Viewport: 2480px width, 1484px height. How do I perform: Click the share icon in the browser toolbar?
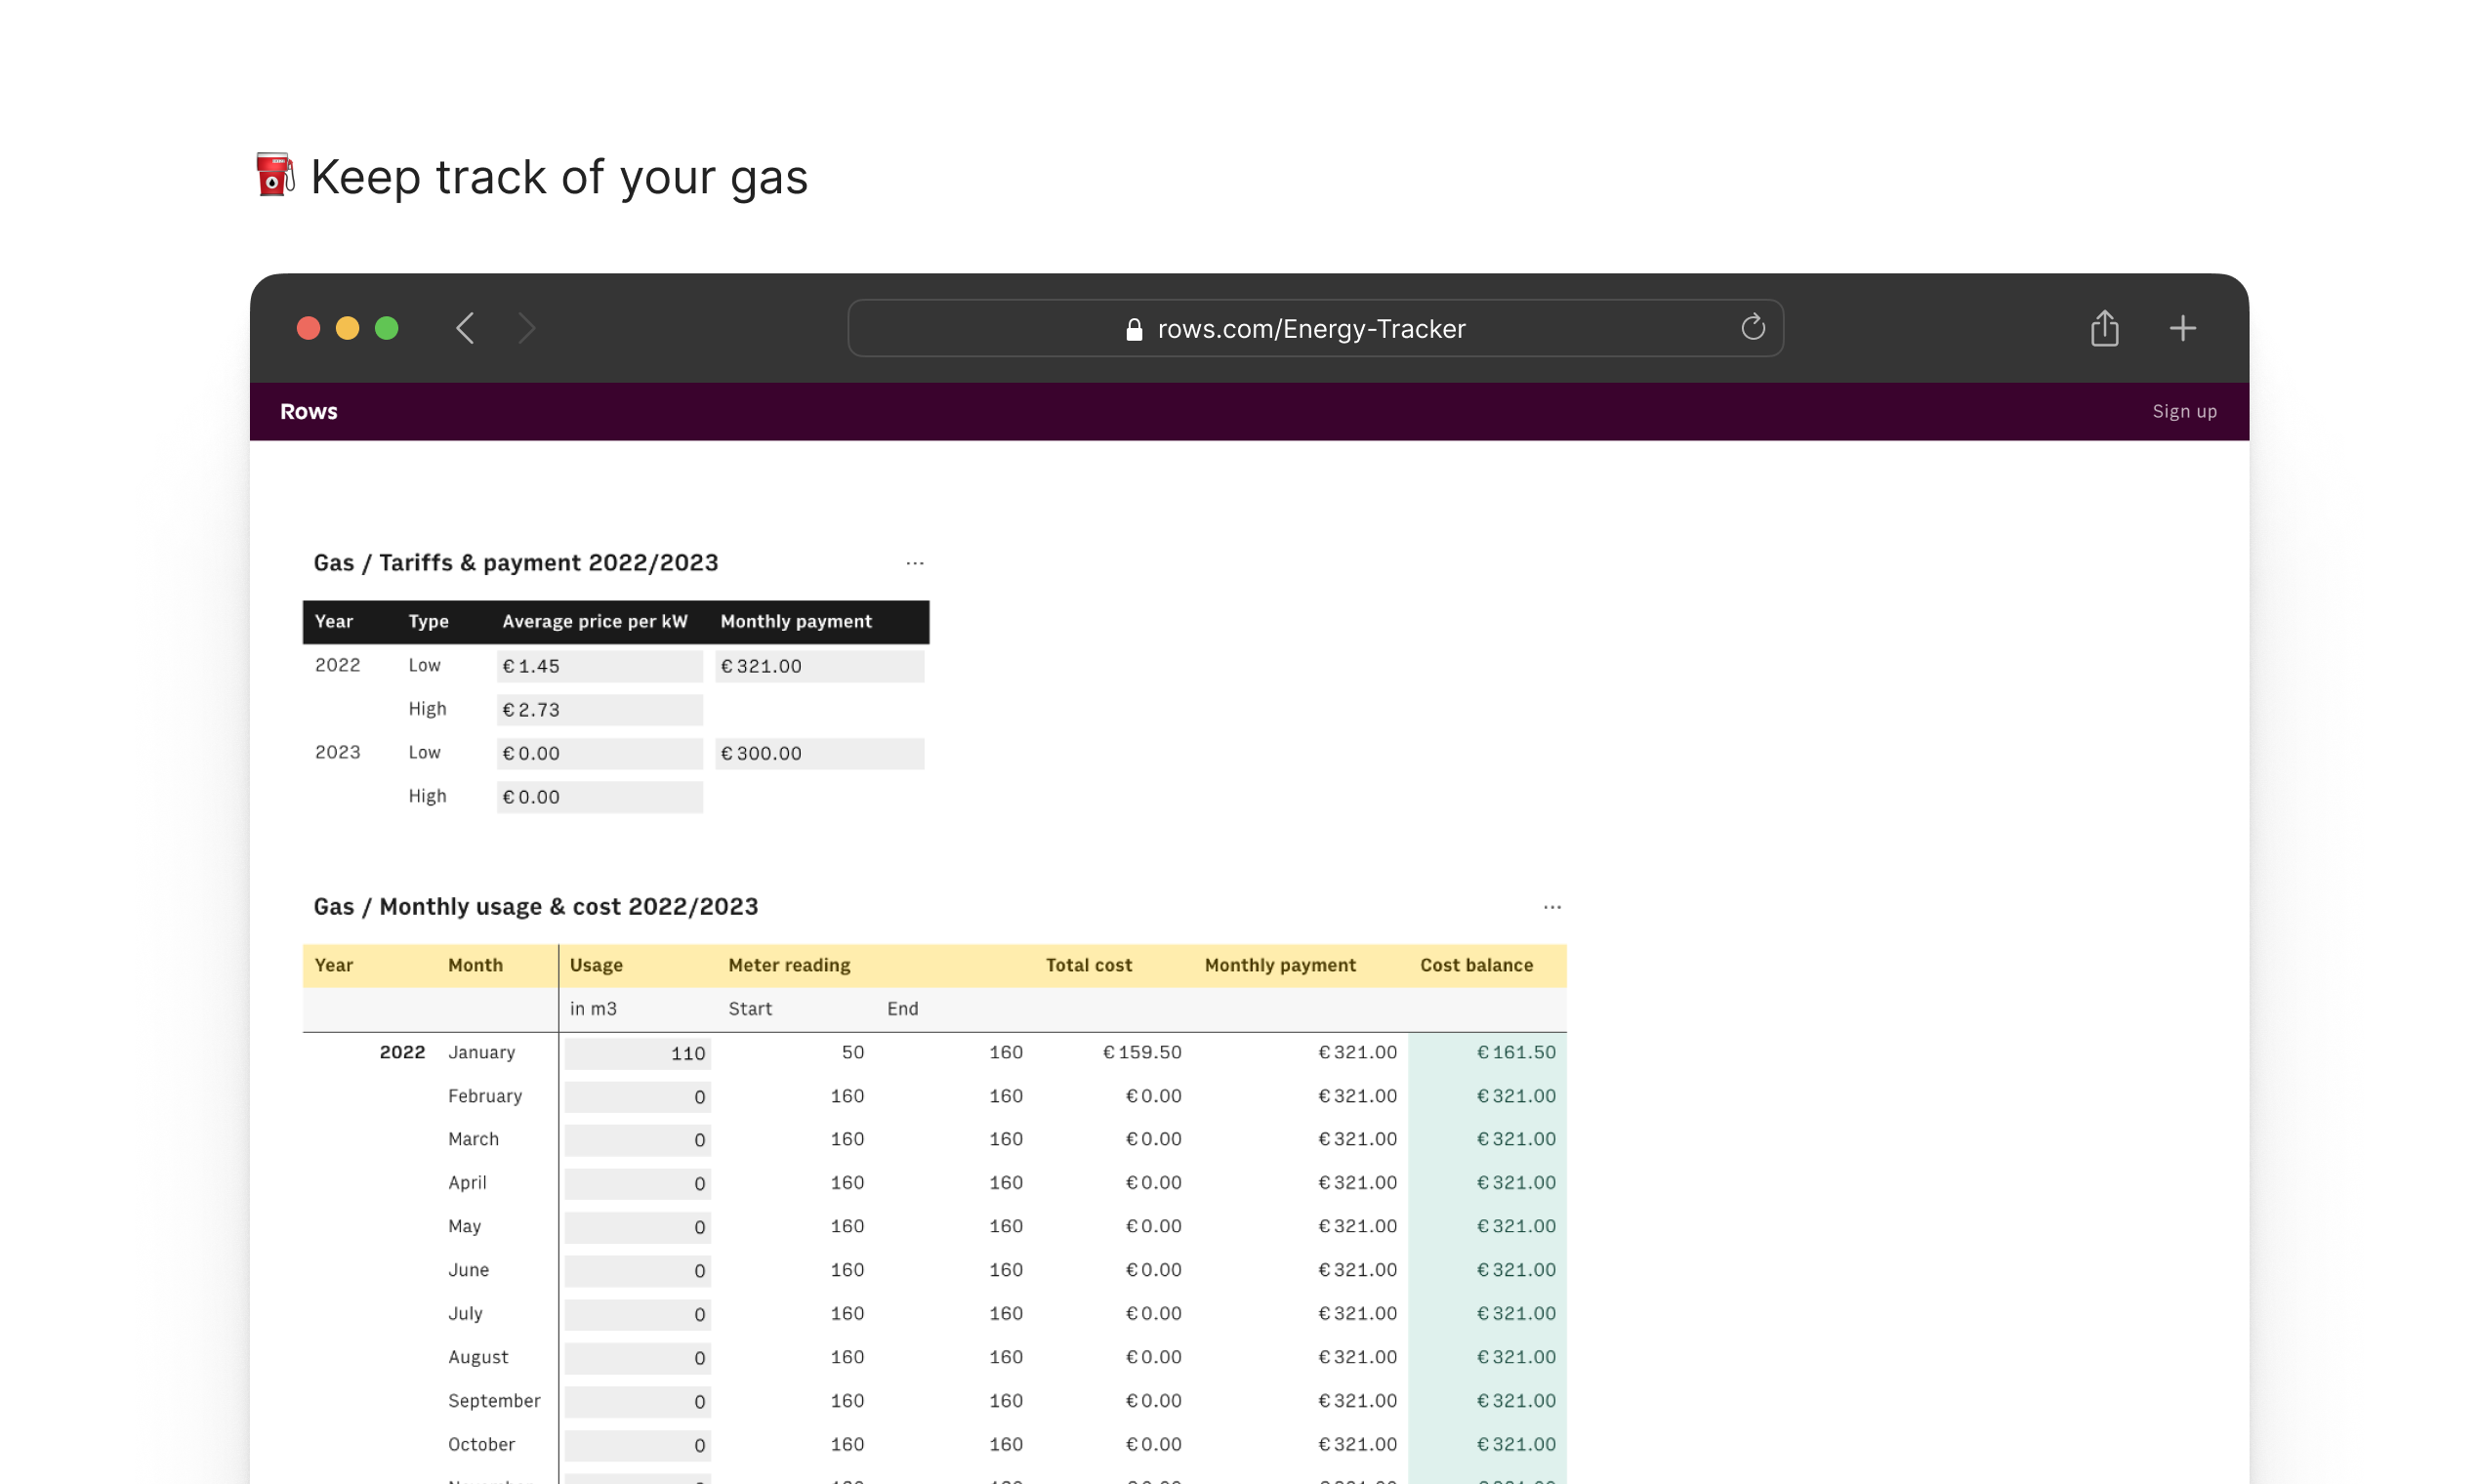2104,328
